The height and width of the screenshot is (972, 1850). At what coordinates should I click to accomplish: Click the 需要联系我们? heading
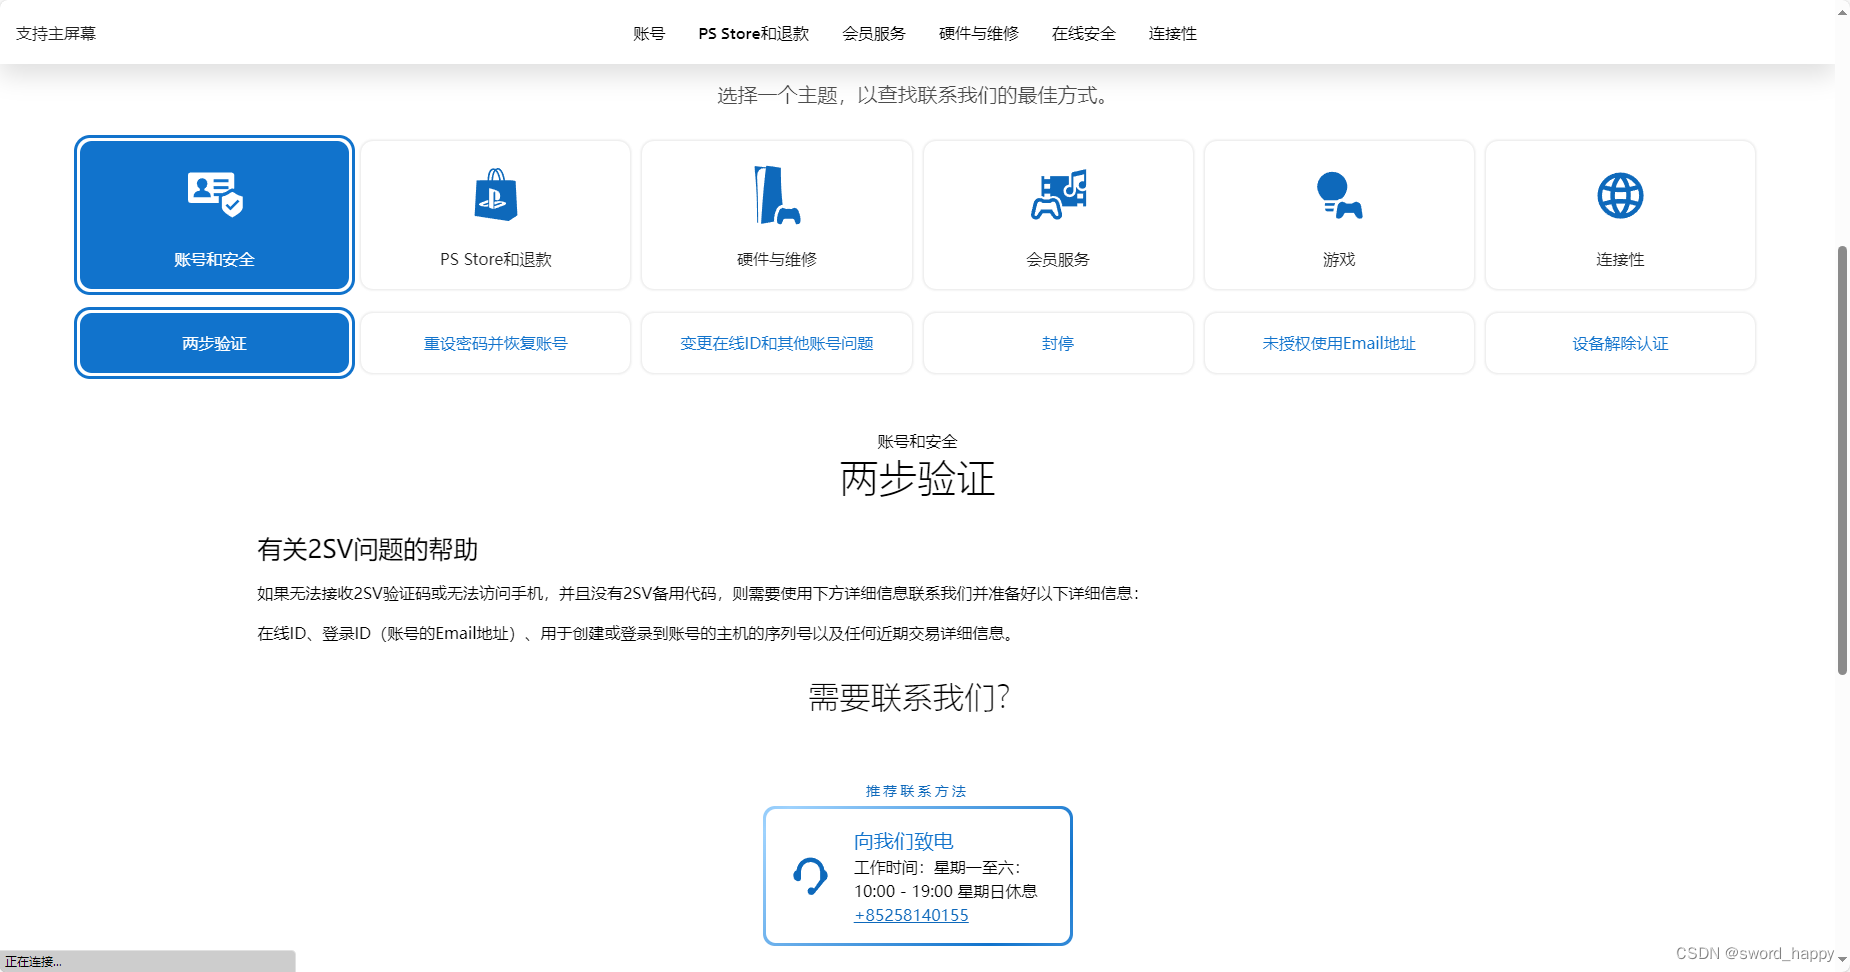tap(909, 697)
